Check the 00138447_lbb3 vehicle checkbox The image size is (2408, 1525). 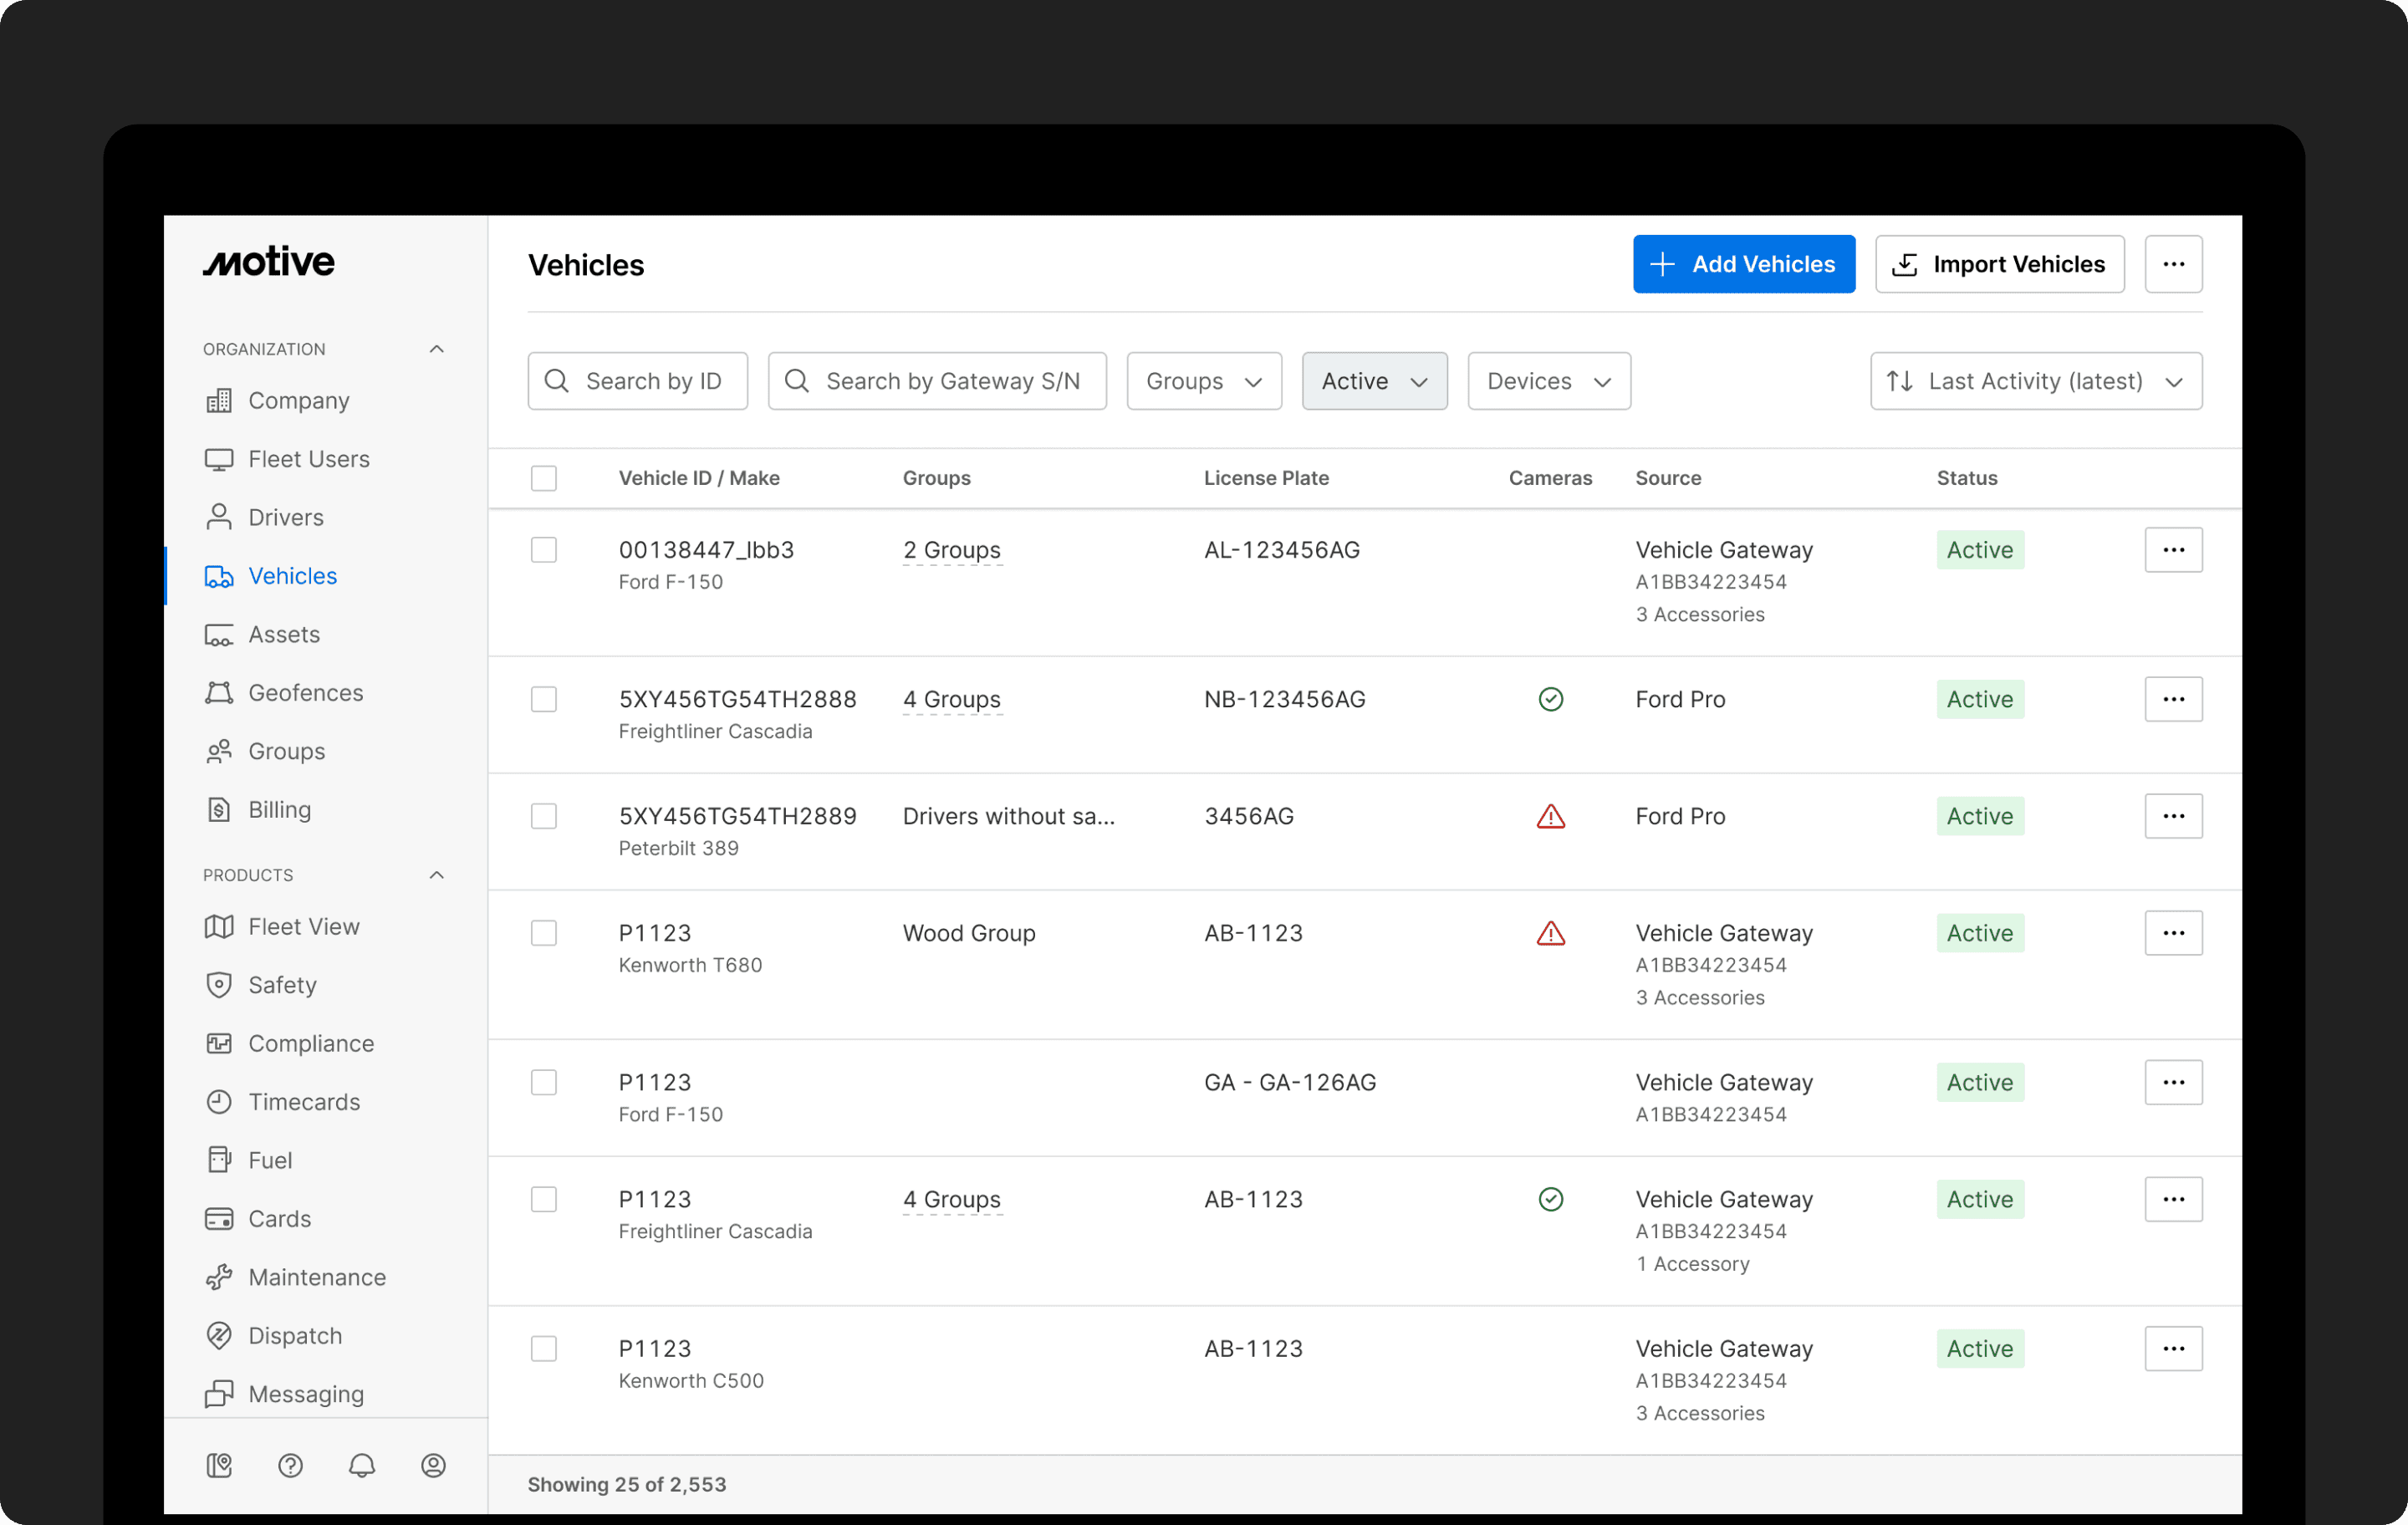coord(544,550)
